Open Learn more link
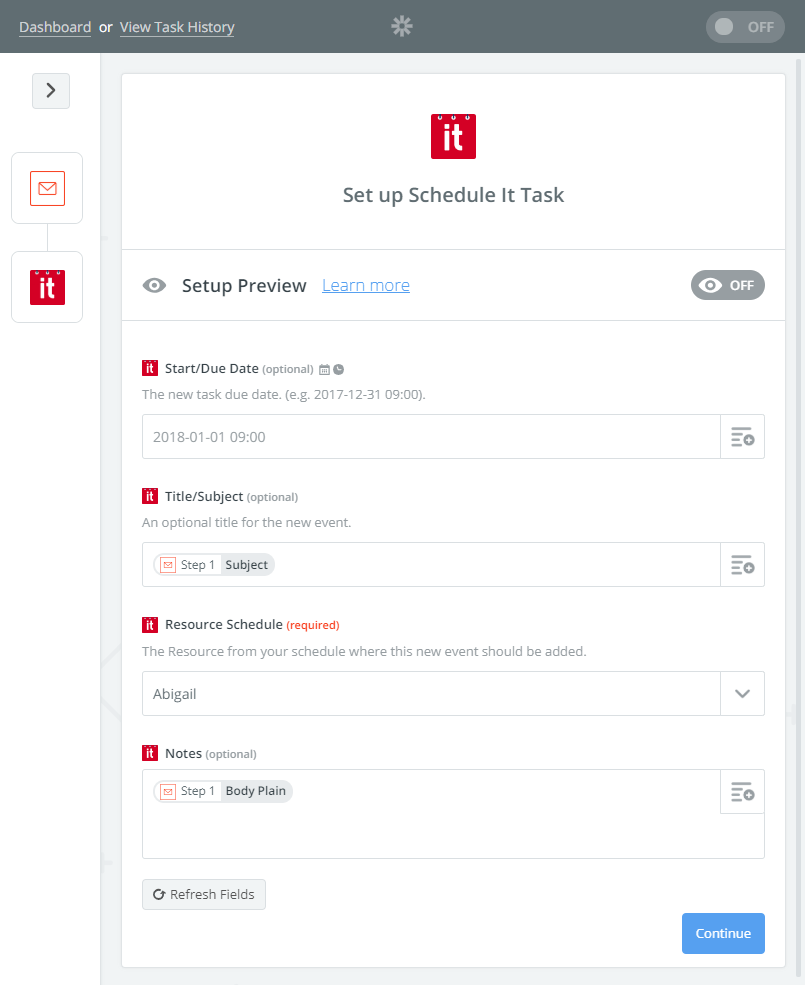805x985 pixels. coord(366,285)
